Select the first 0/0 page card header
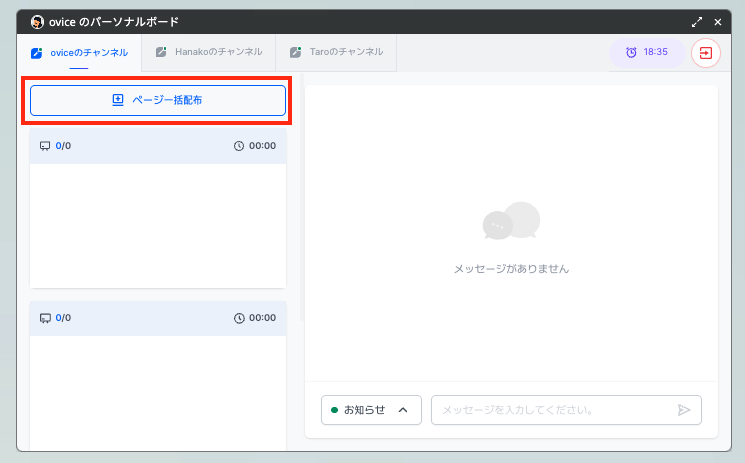Image resolution: width=745 pixels, height=463 pixels. pyautogui.click(x=158, y=146)
